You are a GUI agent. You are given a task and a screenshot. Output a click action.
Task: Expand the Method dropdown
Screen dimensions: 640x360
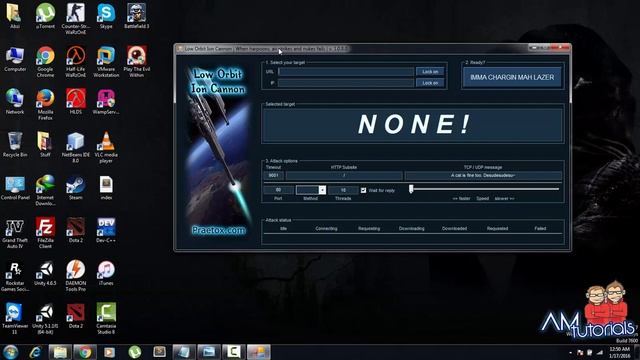322,190
